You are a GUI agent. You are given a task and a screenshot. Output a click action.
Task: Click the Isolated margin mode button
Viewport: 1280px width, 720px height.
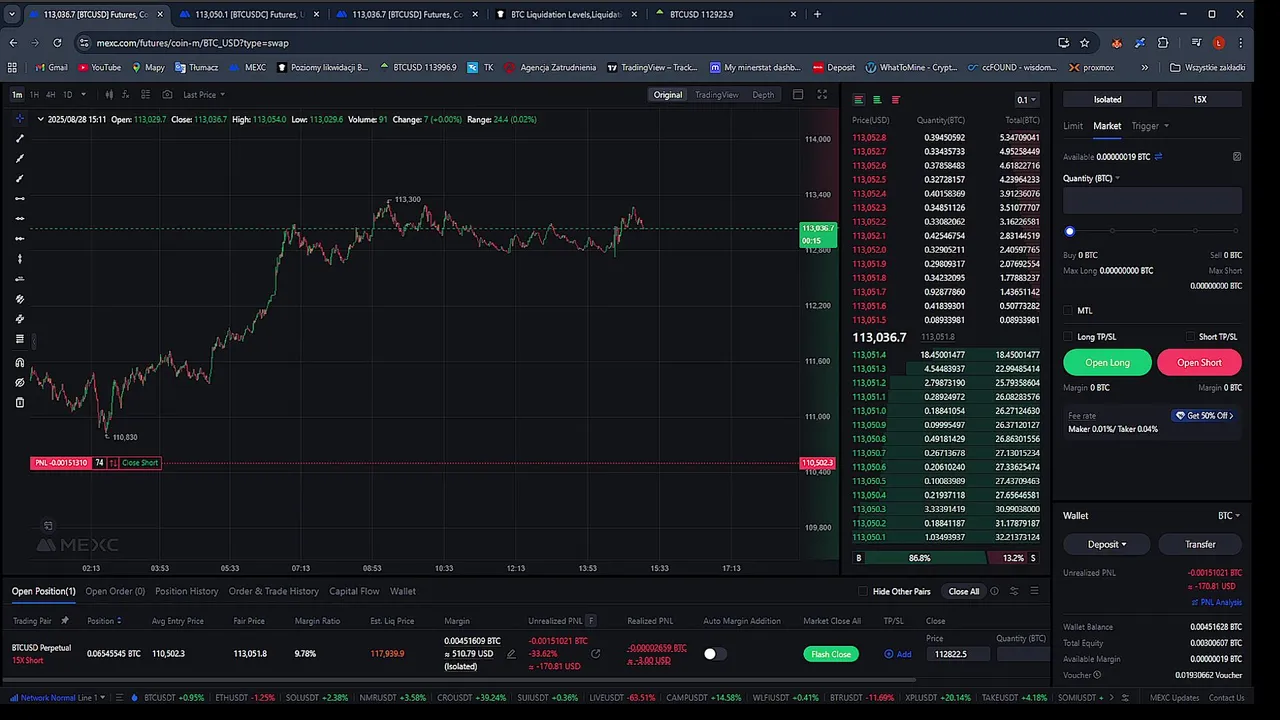1107,100
